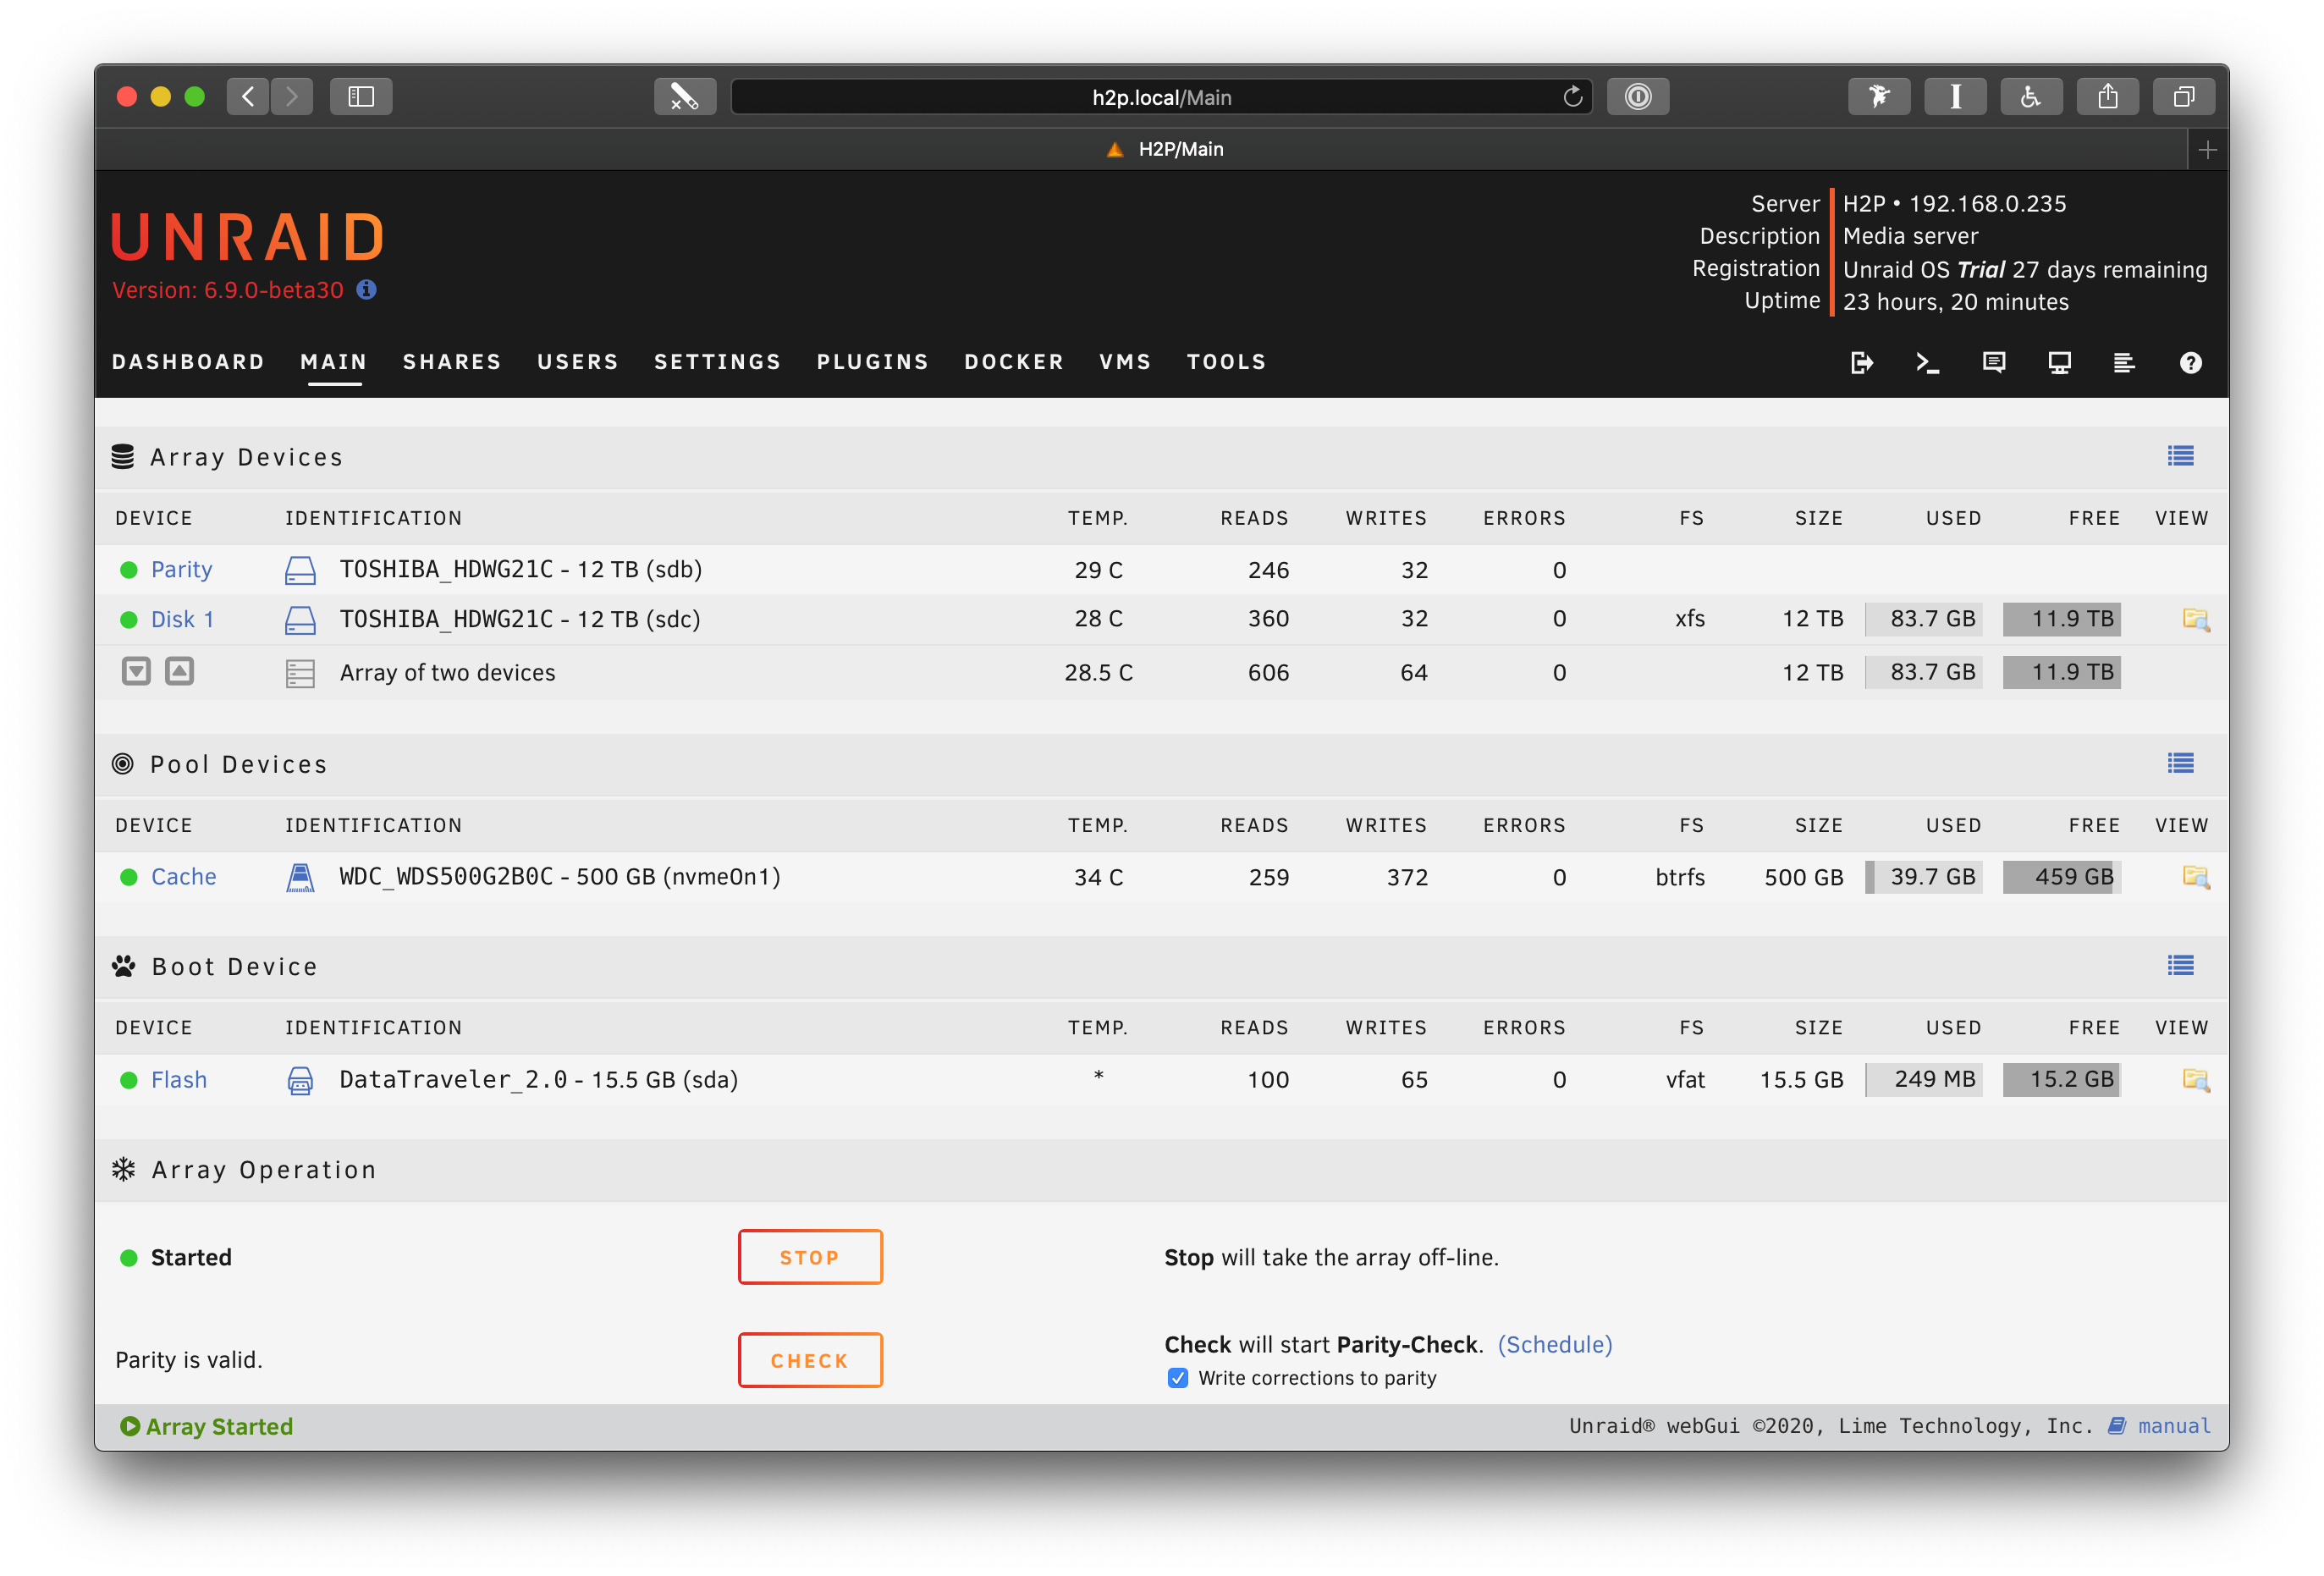The height and width of the screenshot is (1576, 2324).
Task: Click Parity is valid text
Action: [188, 1360]
